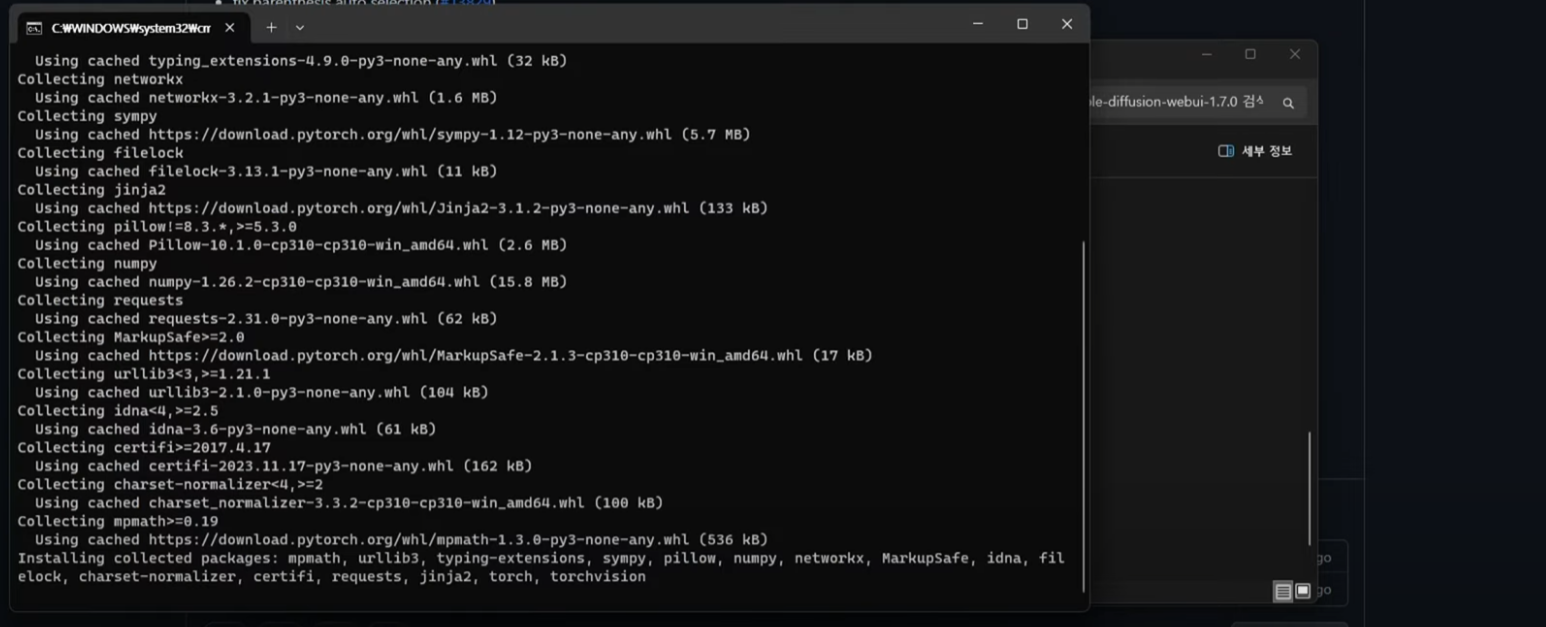The image size is (1546, 627).
Task: Minimize the terminal window
Action: click(978, 24)
